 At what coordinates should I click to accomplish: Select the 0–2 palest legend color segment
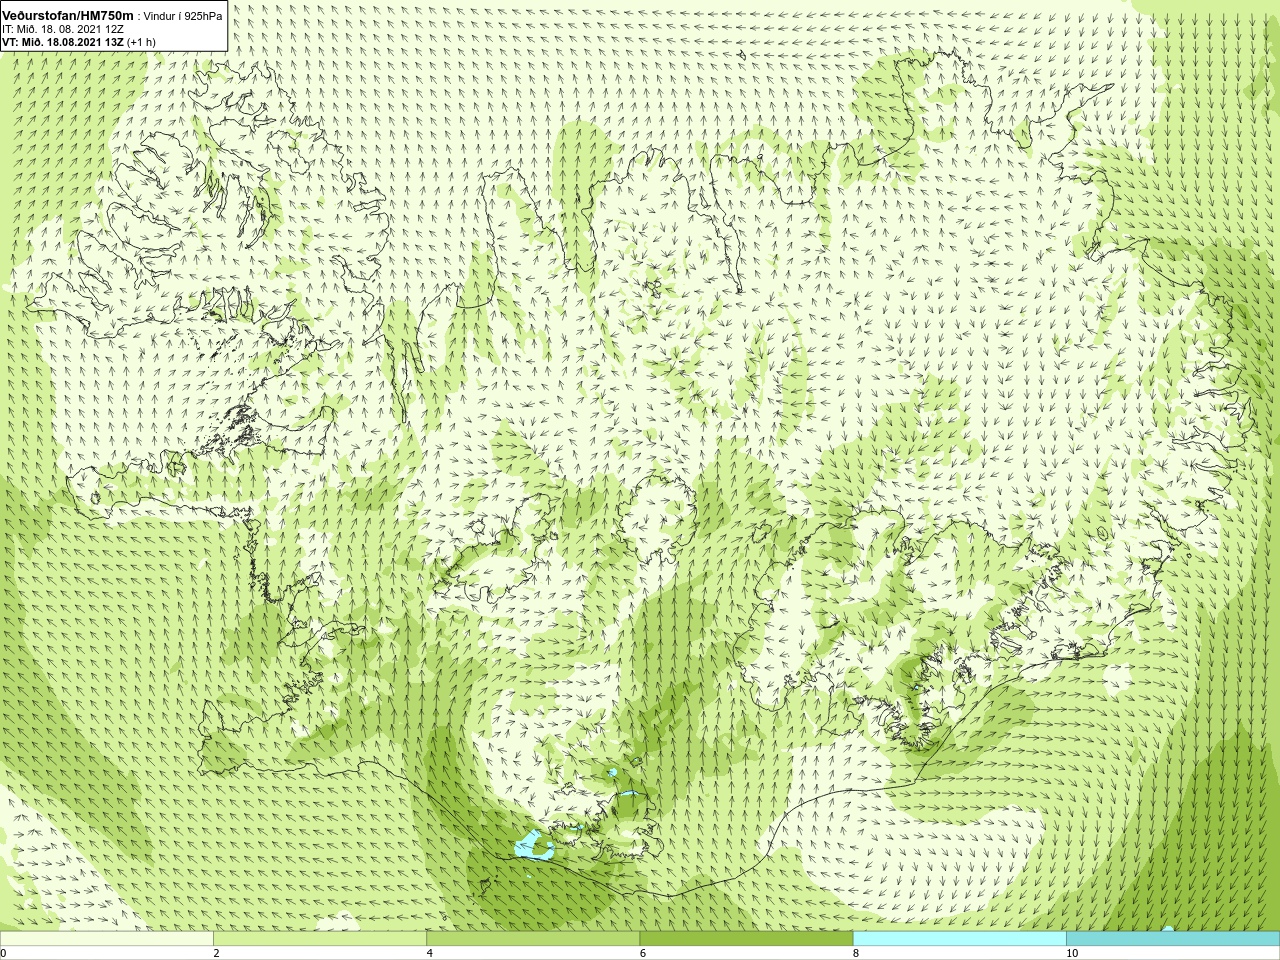pyautogui.click(x=107, y=939)
